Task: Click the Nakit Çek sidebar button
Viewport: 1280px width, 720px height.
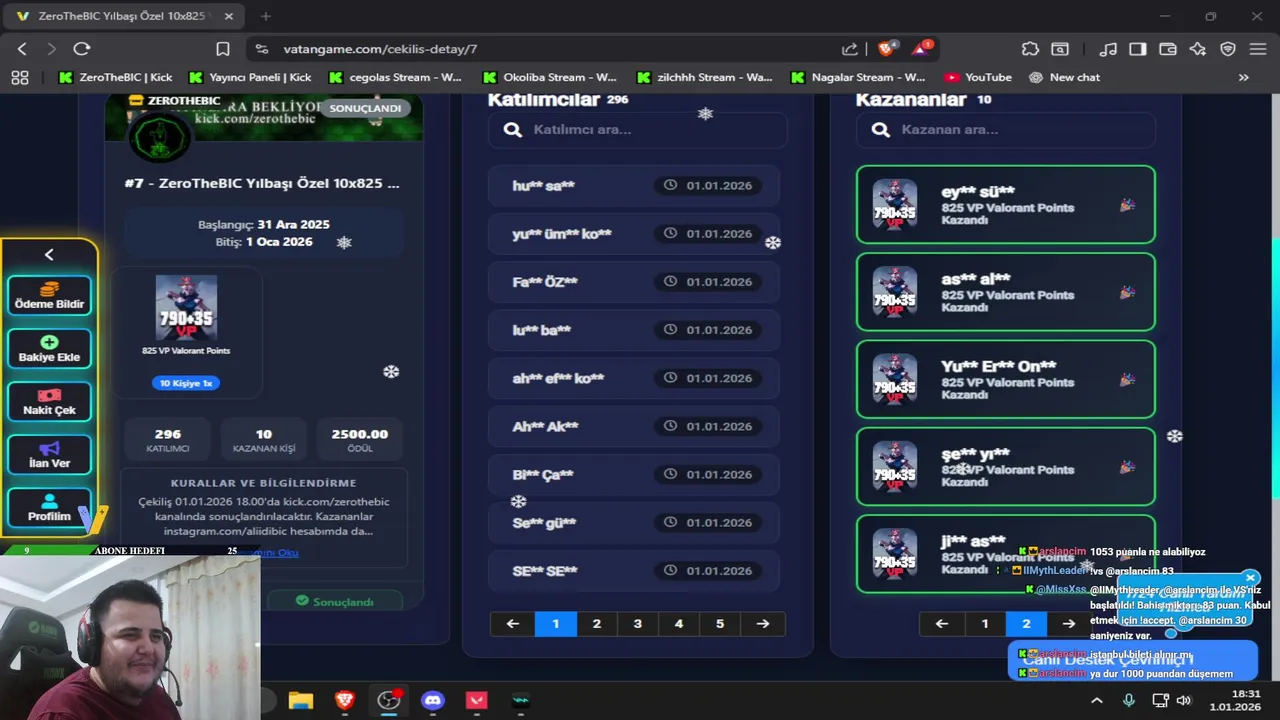Action: (49, 401)
